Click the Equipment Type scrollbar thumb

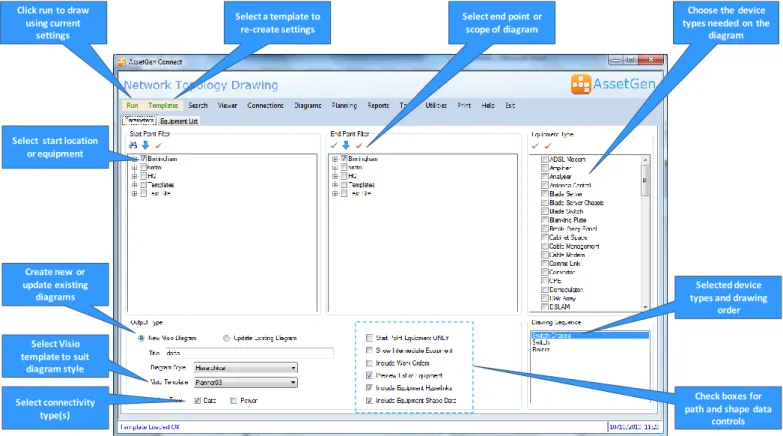(646, 180)
